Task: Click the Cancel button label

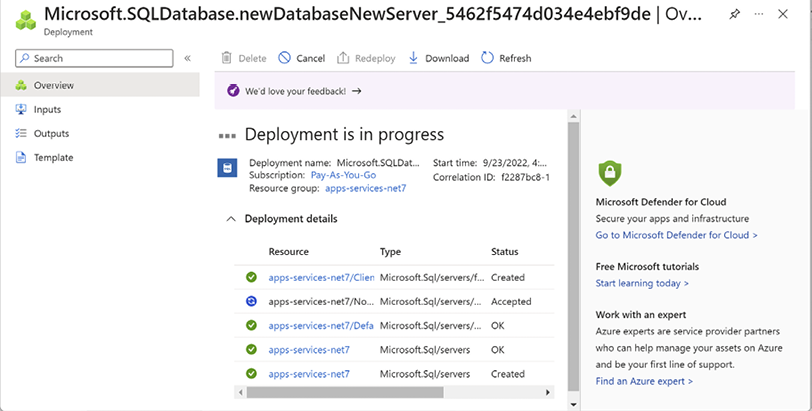Action: [x=311, y=58]
